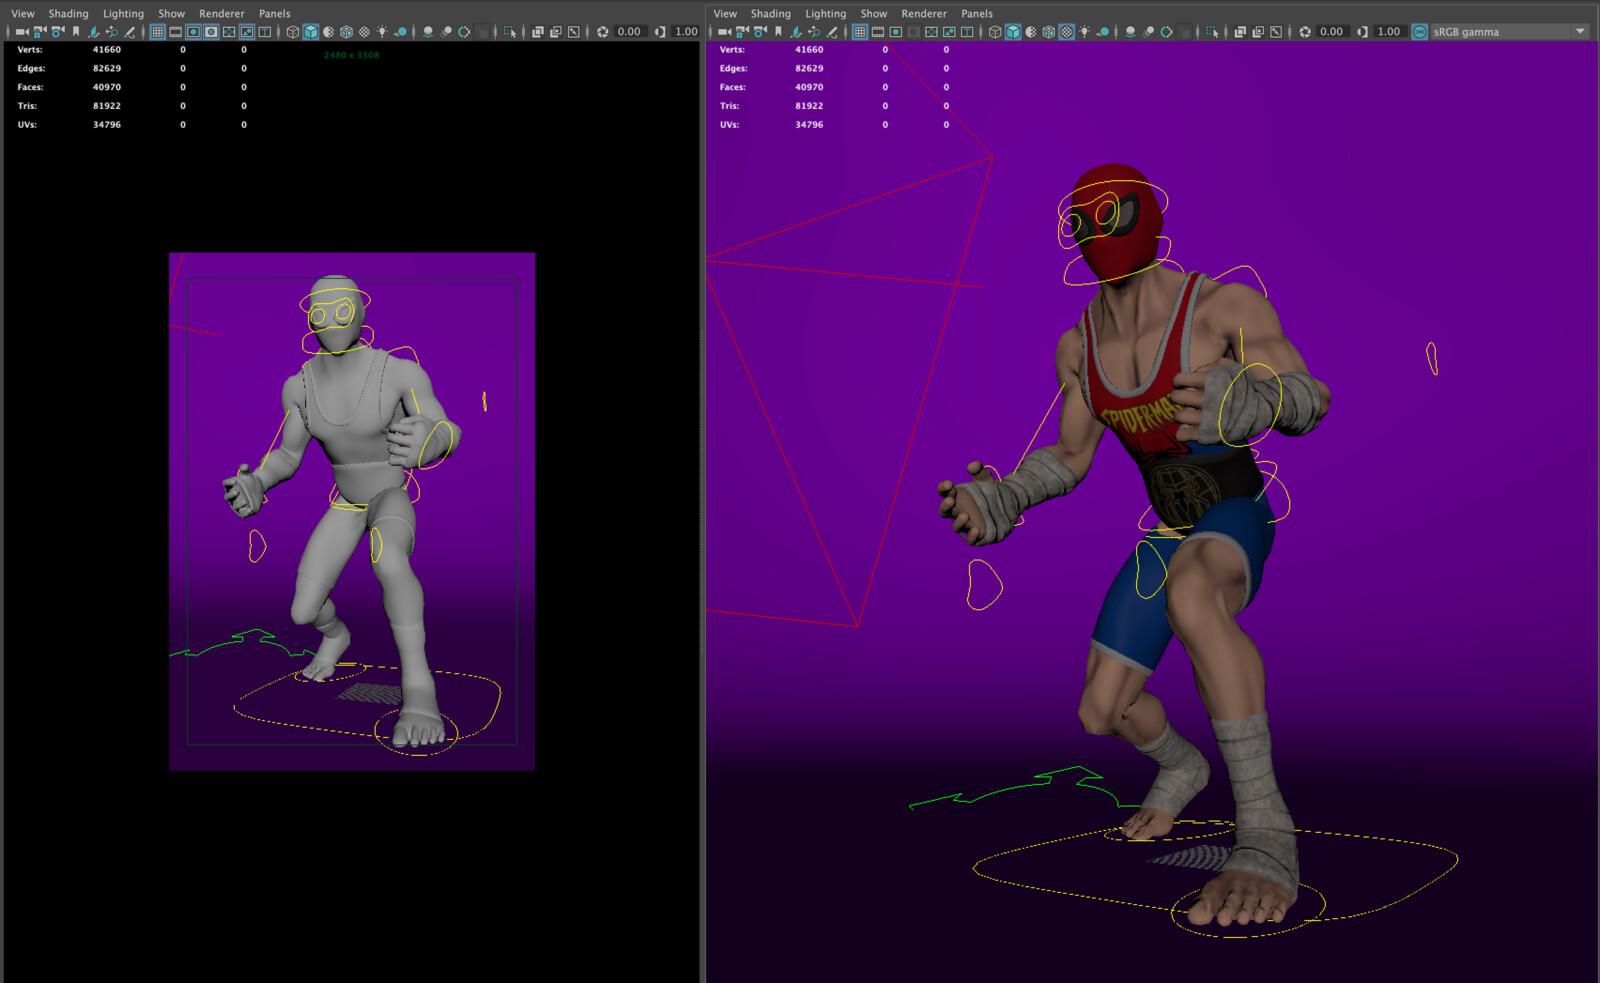1600x983 pixels.
Task: Select Grease Pencil icon in left panel
Action: 130,32
